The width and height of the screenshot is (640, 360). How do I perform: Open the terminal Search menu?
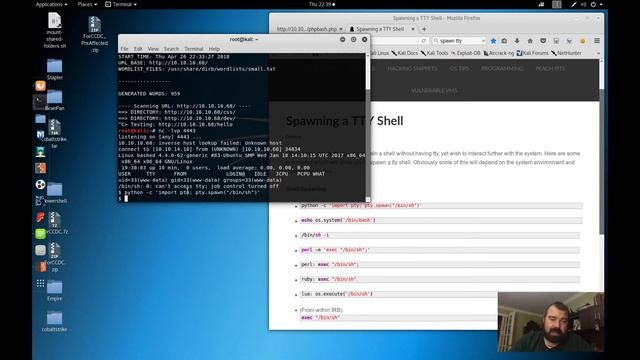171,49
